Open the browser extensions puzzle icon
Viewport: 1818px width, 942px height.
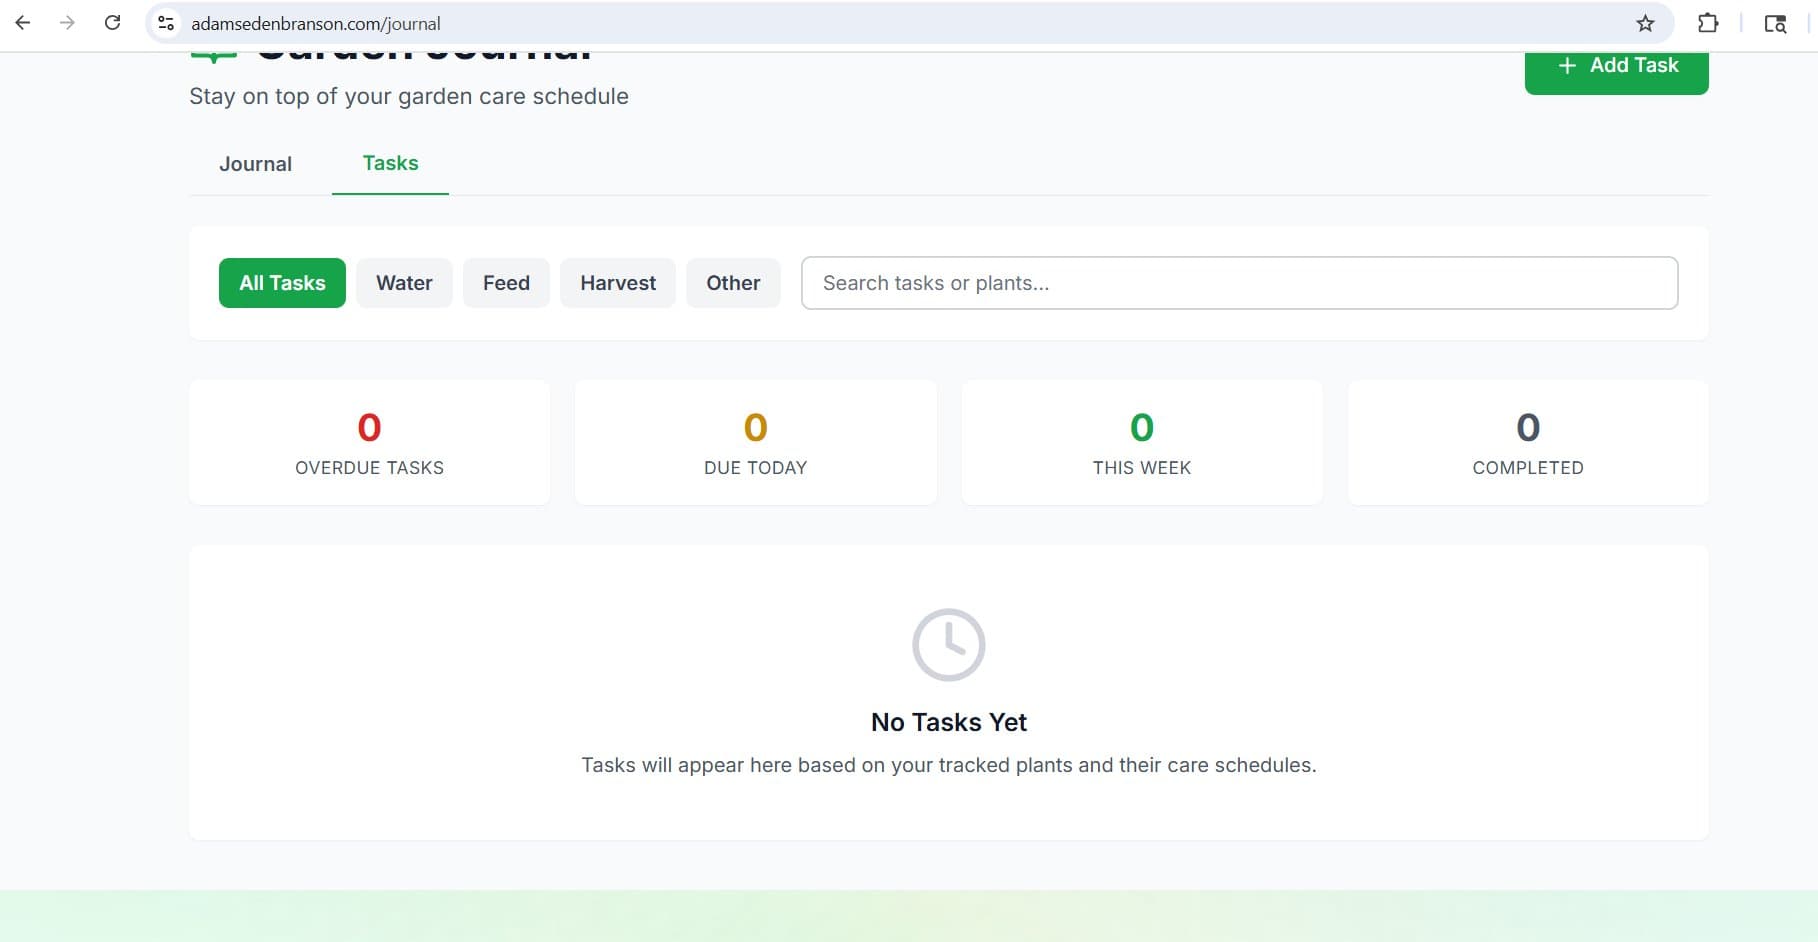(1708, 22)
